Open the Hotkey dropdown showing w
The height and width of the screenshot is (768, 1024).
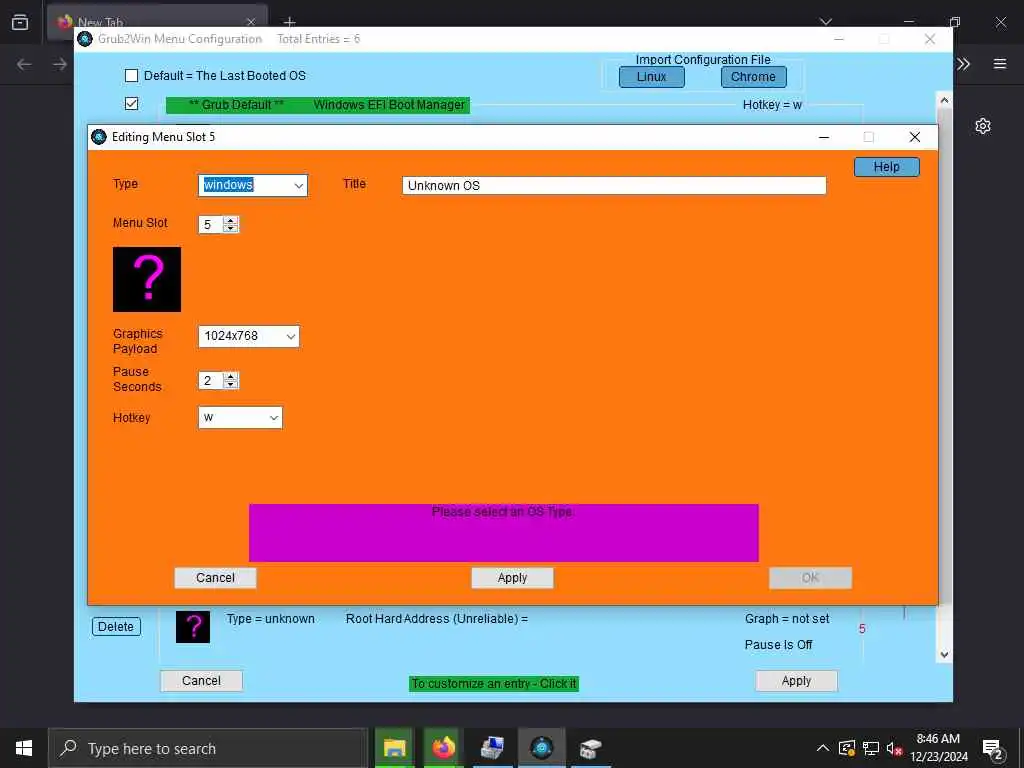pos(240,418)
